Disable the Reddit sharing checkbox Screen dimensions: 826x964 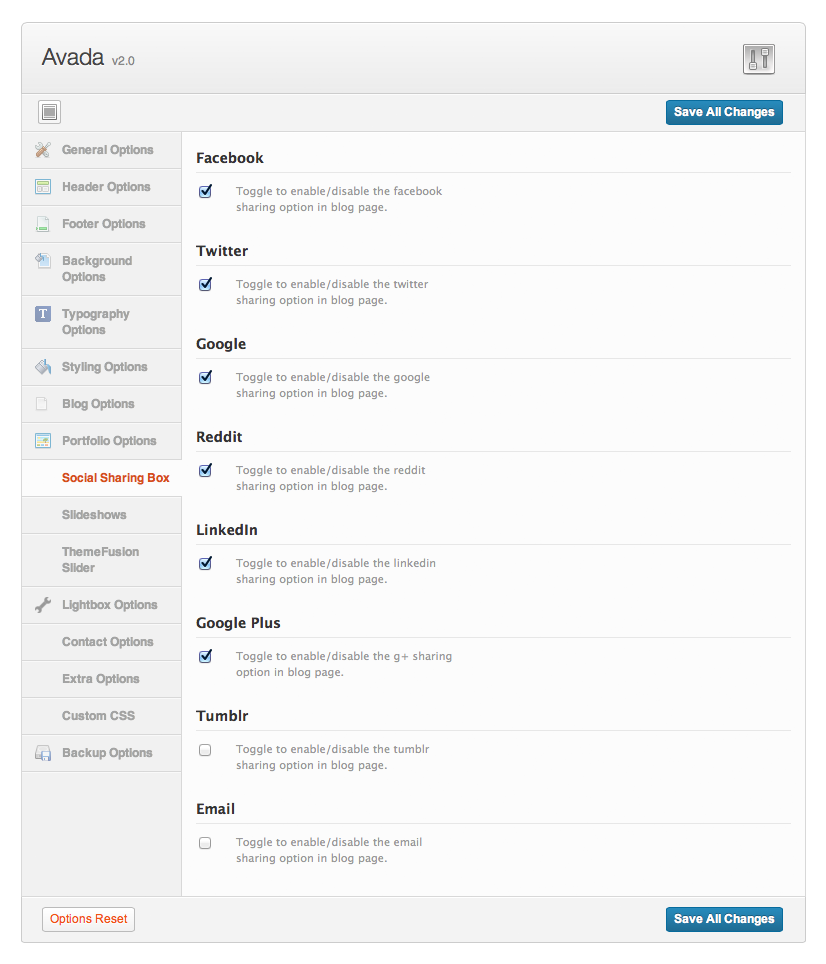tap(205, 470)
